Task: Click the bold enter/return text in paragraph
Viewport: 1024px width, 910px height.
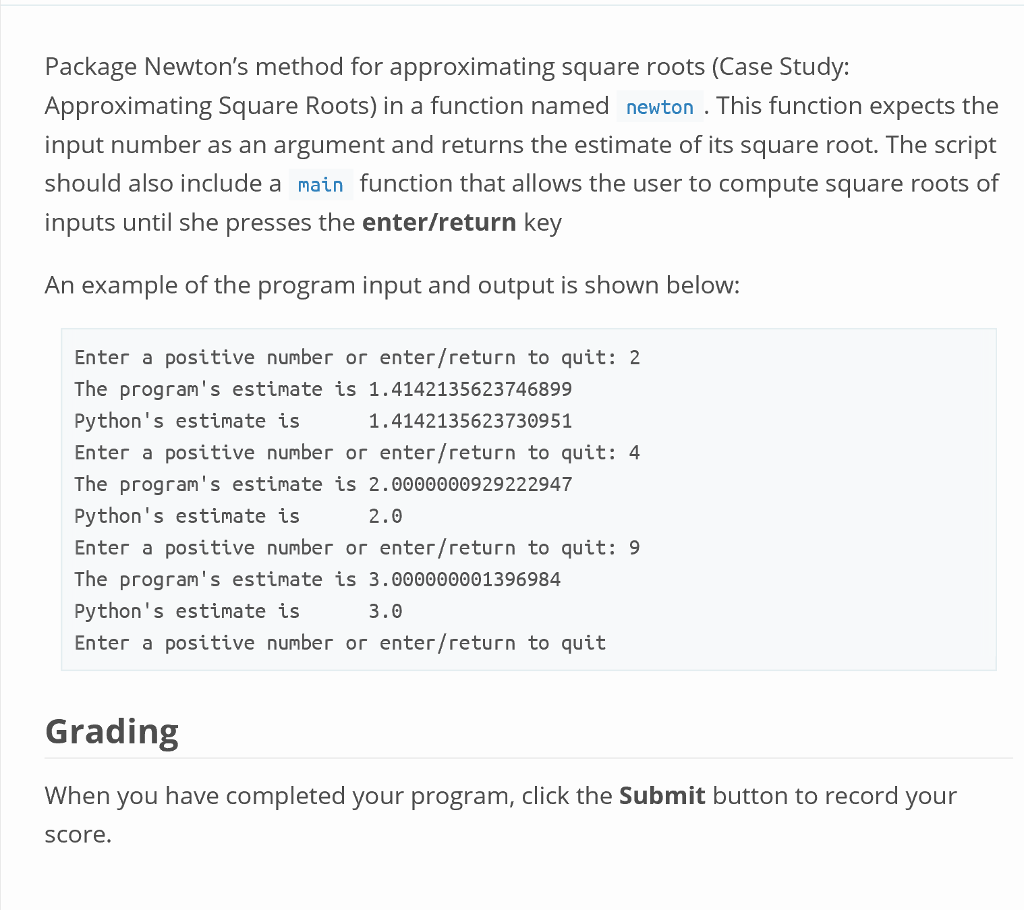Action: coord(439,223)
